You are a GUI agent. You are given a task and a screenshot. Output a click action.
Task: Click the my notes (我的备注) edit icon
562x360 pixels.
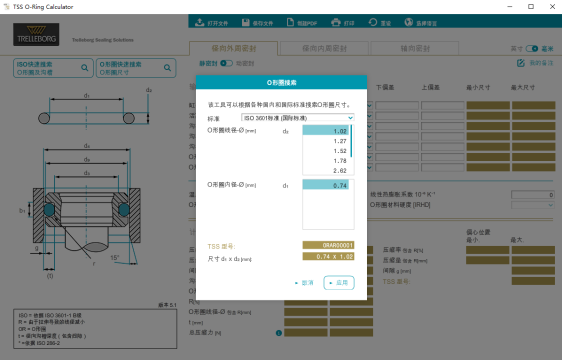pyautogui.click(x=521, y=63)
